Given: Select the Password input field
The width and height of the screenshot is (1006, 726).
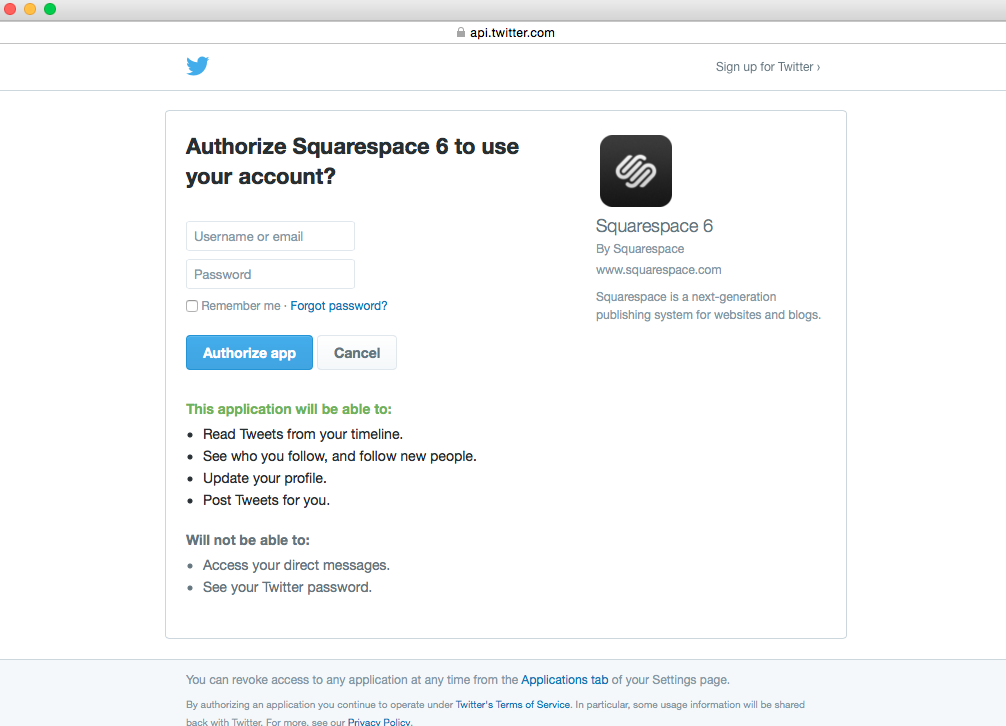Looking at the screenshot, I should coord(270,274).
